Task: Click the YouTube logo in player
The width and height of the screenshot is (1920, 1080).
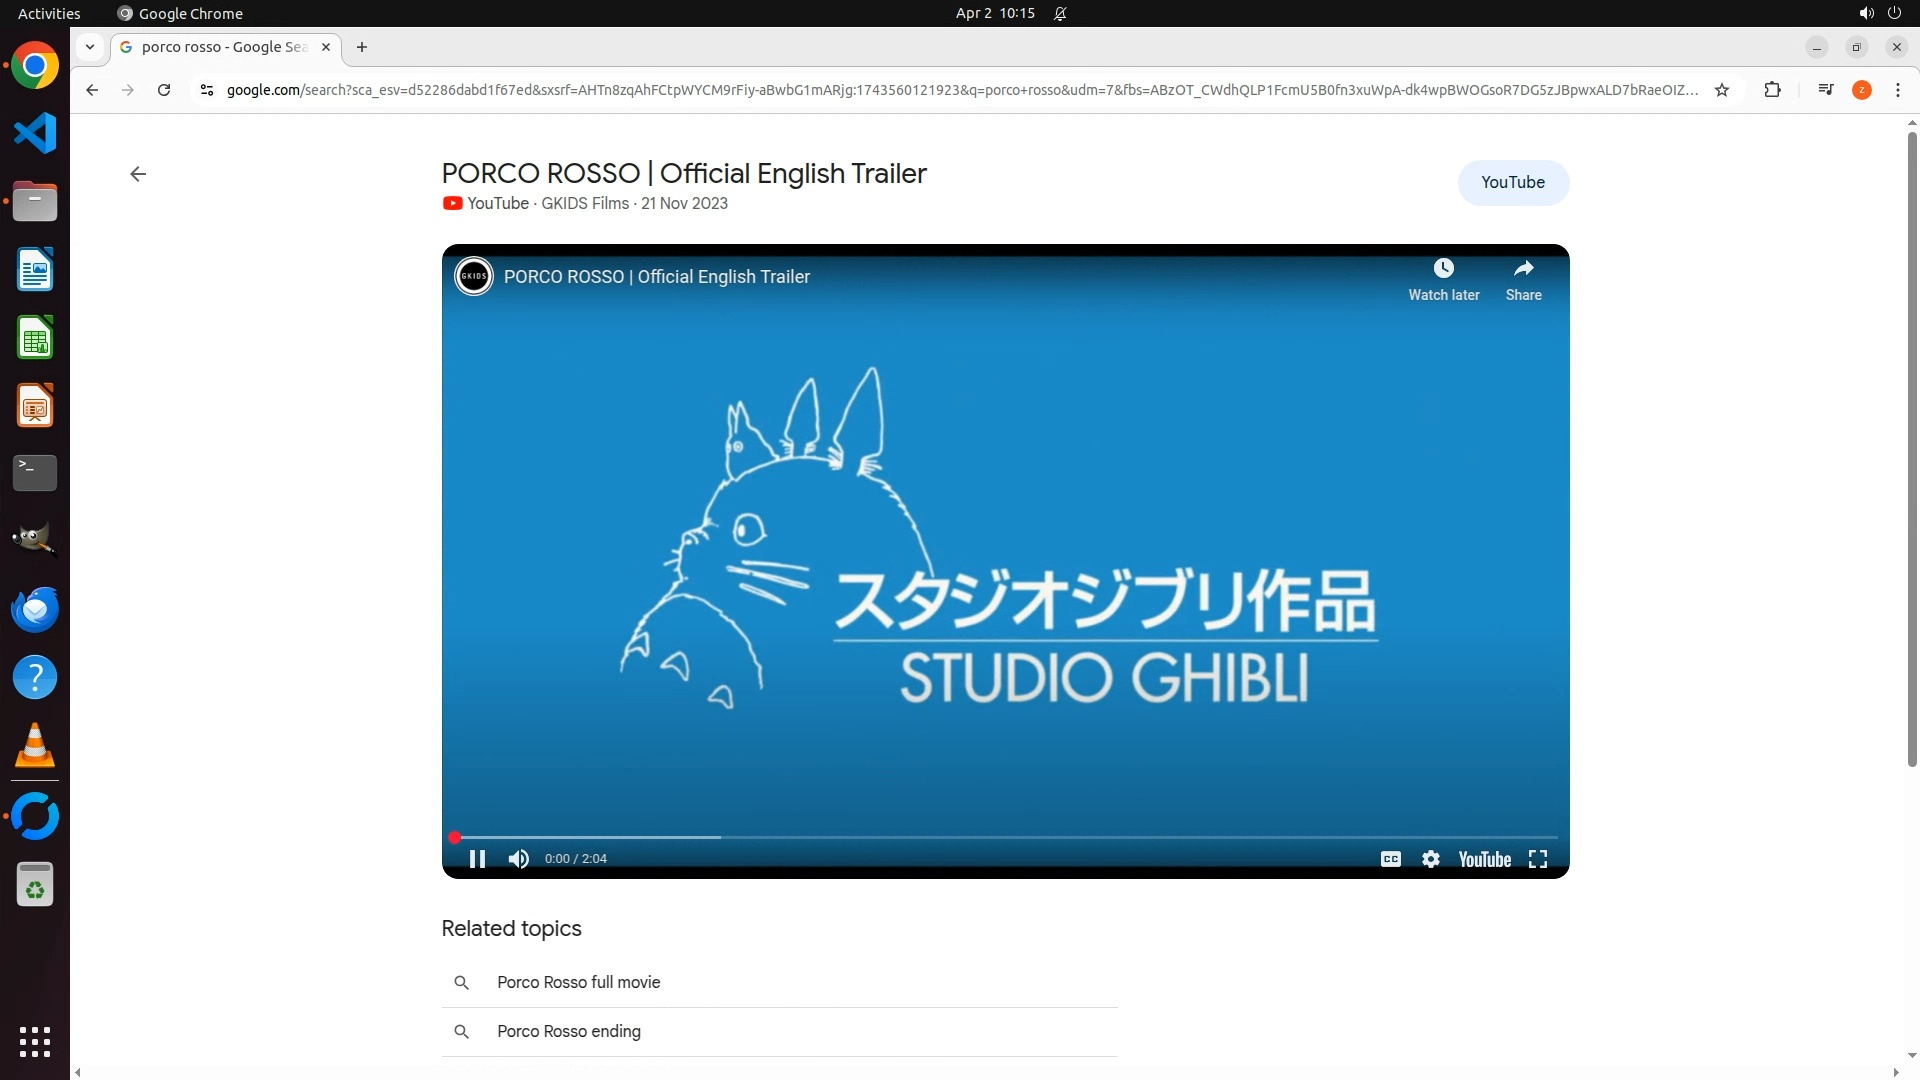Action: pos(1484,859)
